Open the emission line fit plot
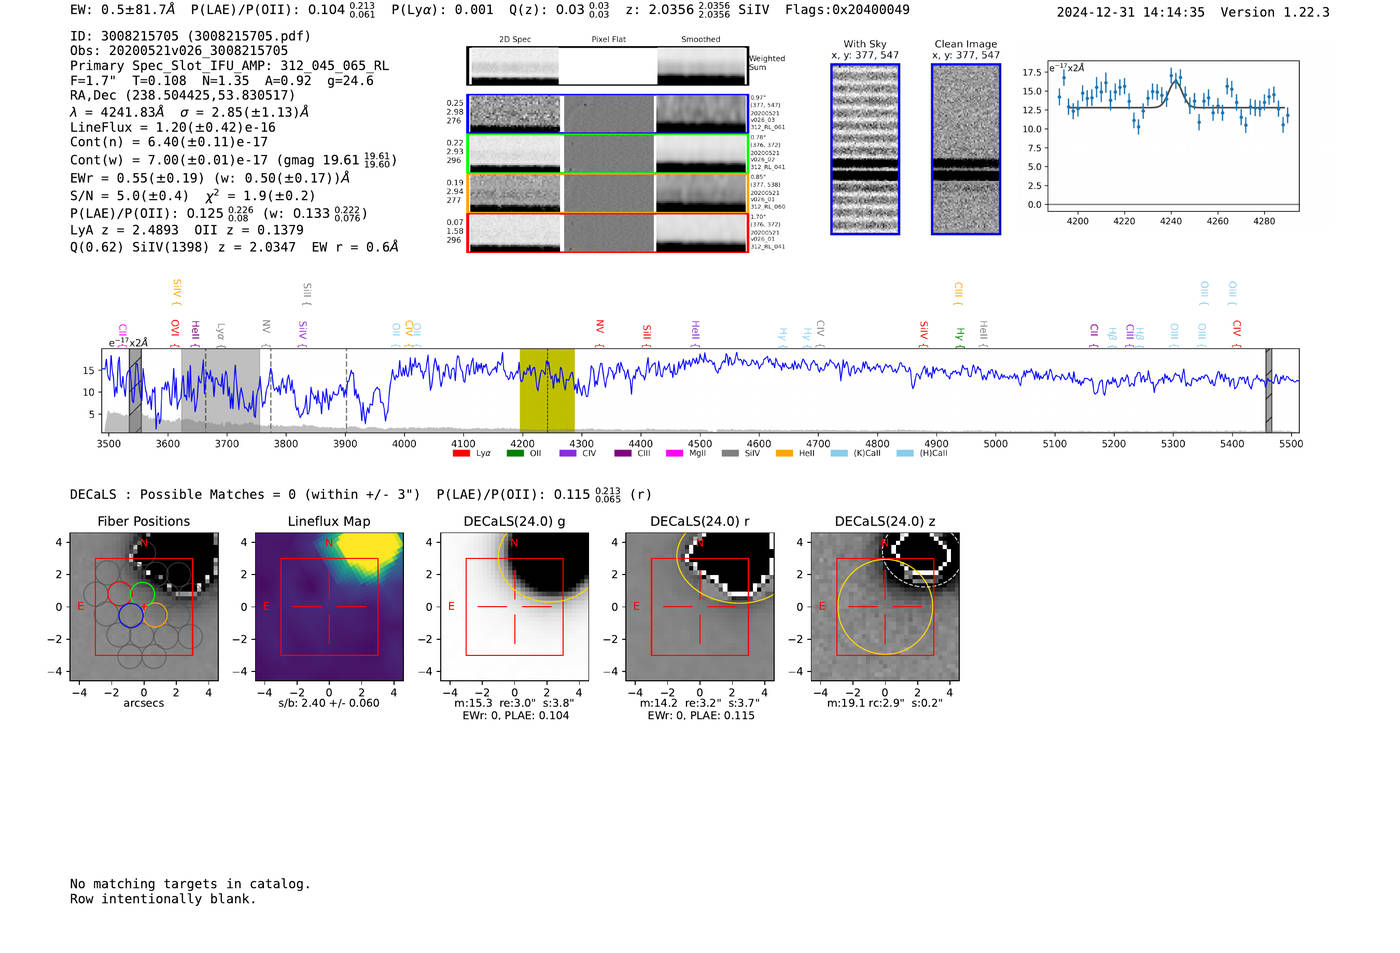1400x953 pixels. 1172,136
